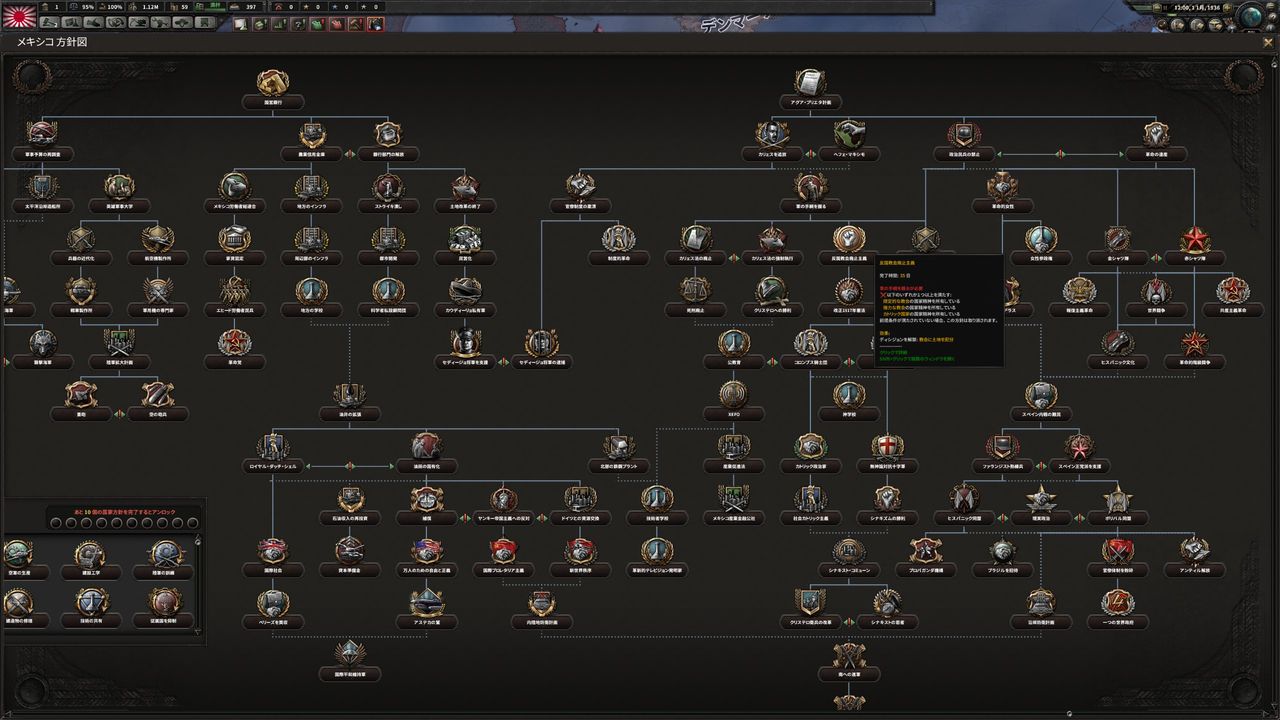This screenshot has height=720, width=1280.
Task: Choose the カリェスを追放 focus icon
Action: pyautogui.click(x=772, y=134)
